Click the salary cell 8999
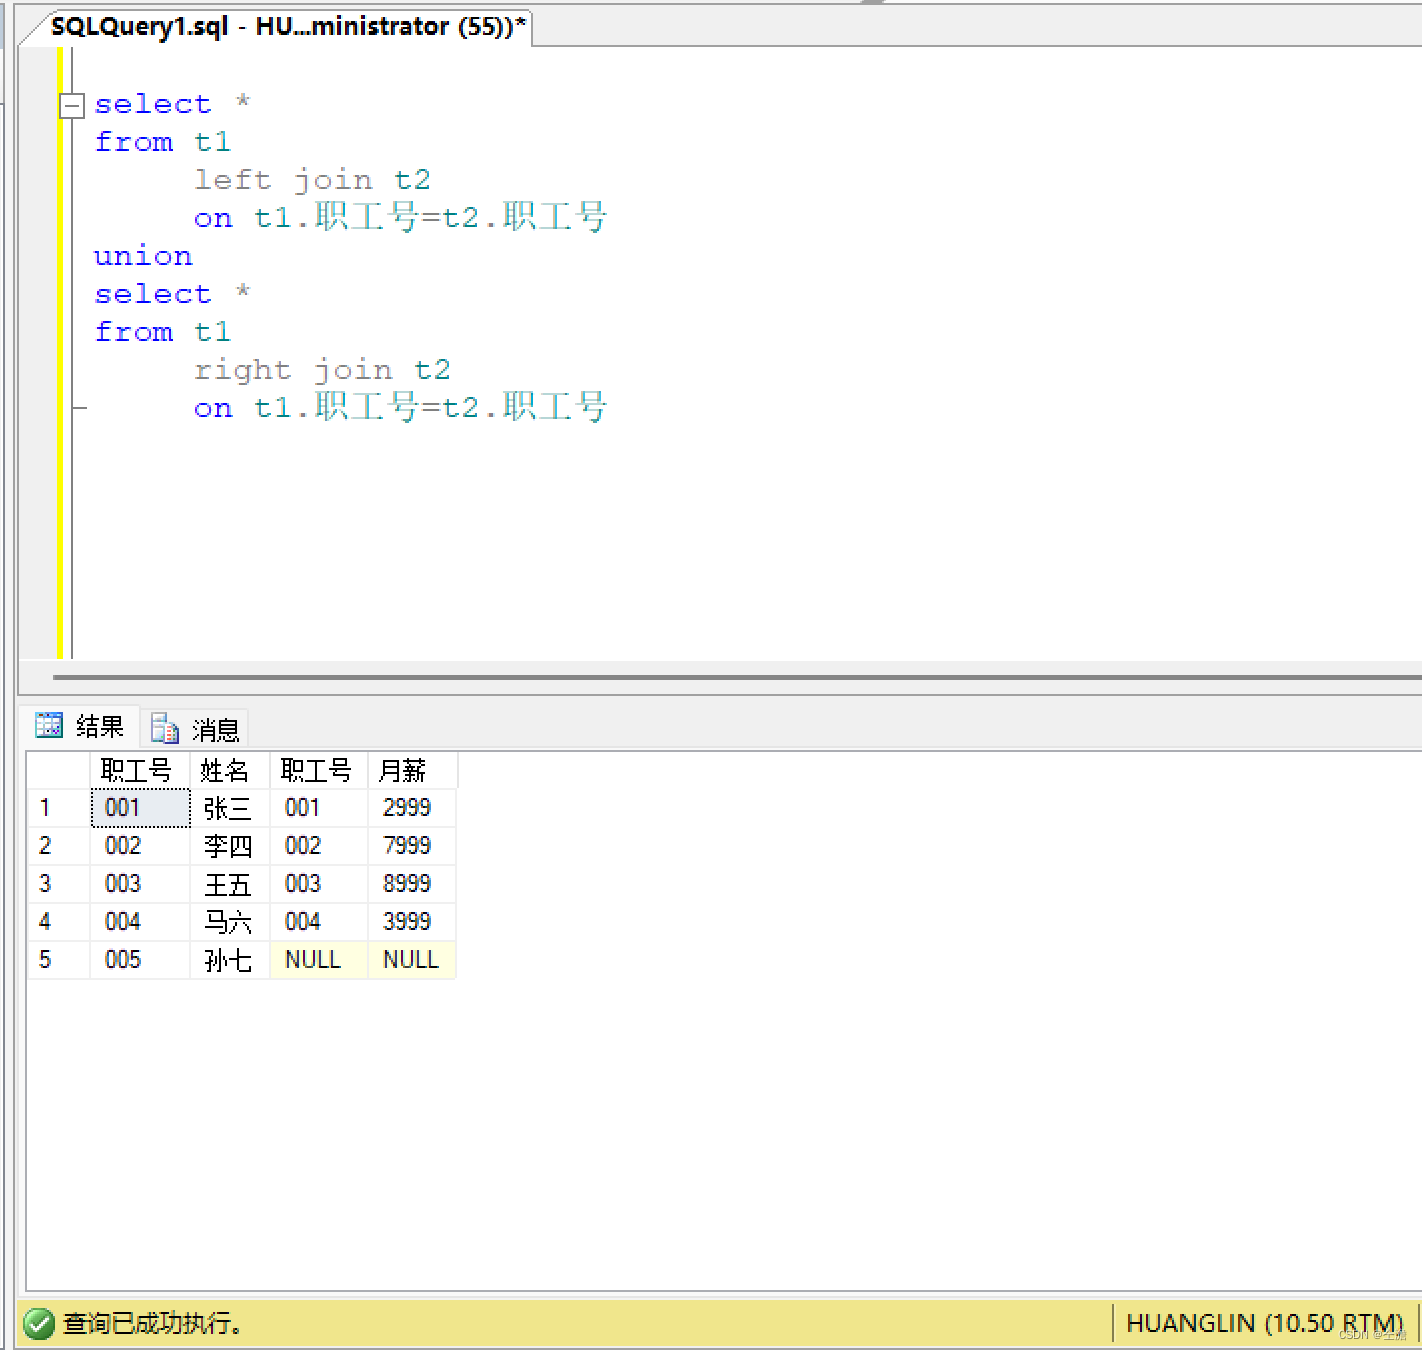The image size is (1422, 1350). pos(412,884)
